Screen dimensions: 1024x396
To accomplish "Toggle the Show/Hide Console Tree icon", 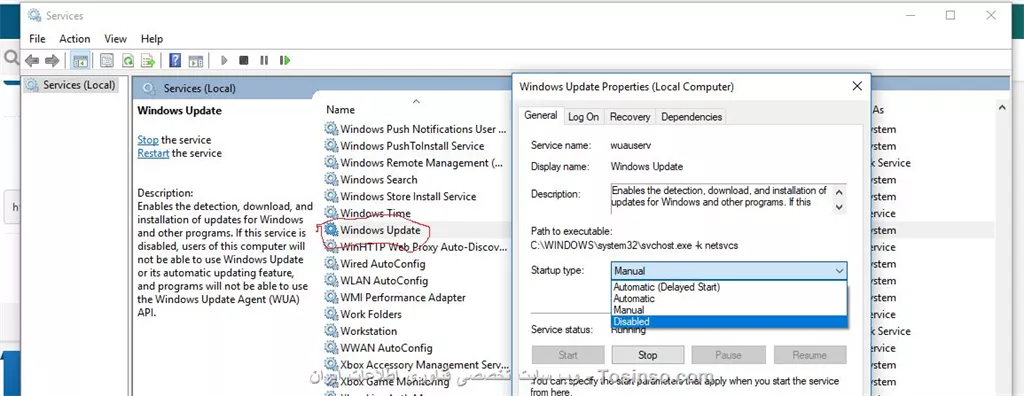I will point(80,61).
